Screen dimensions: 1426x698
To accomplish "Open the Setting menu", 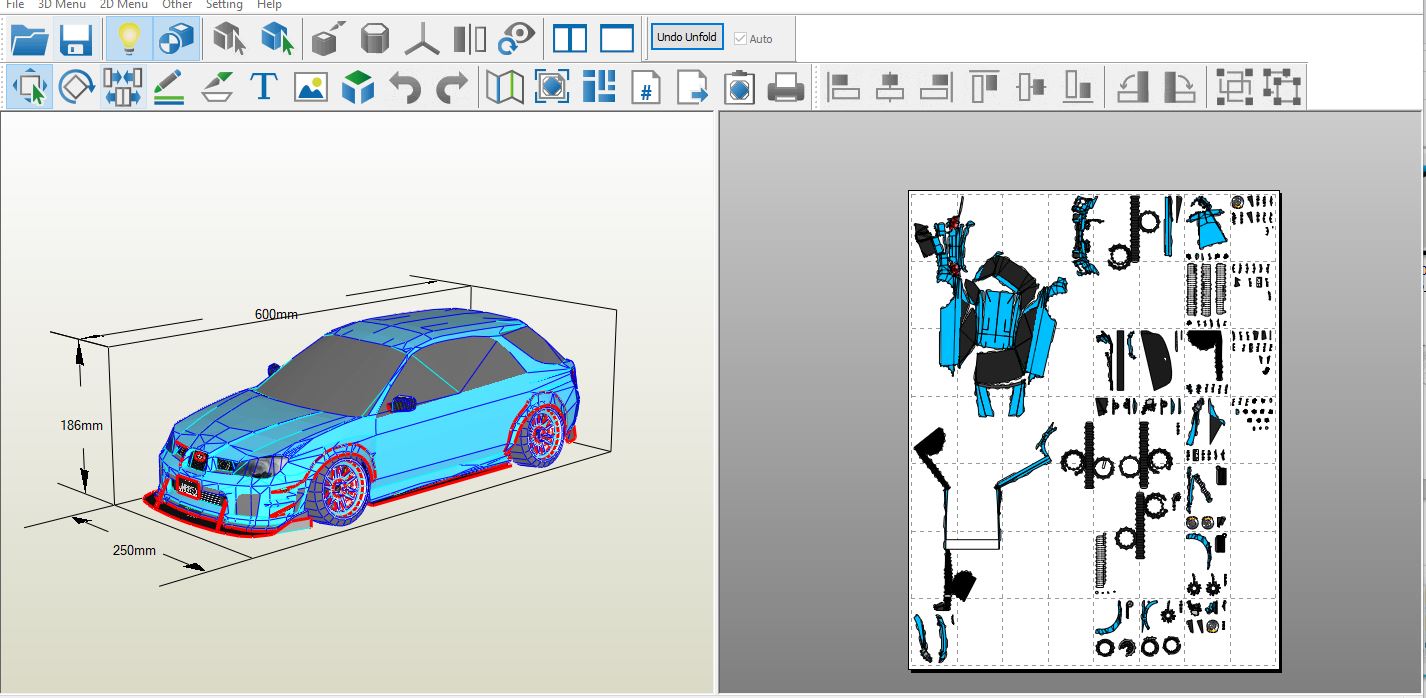I will (224, 5).
